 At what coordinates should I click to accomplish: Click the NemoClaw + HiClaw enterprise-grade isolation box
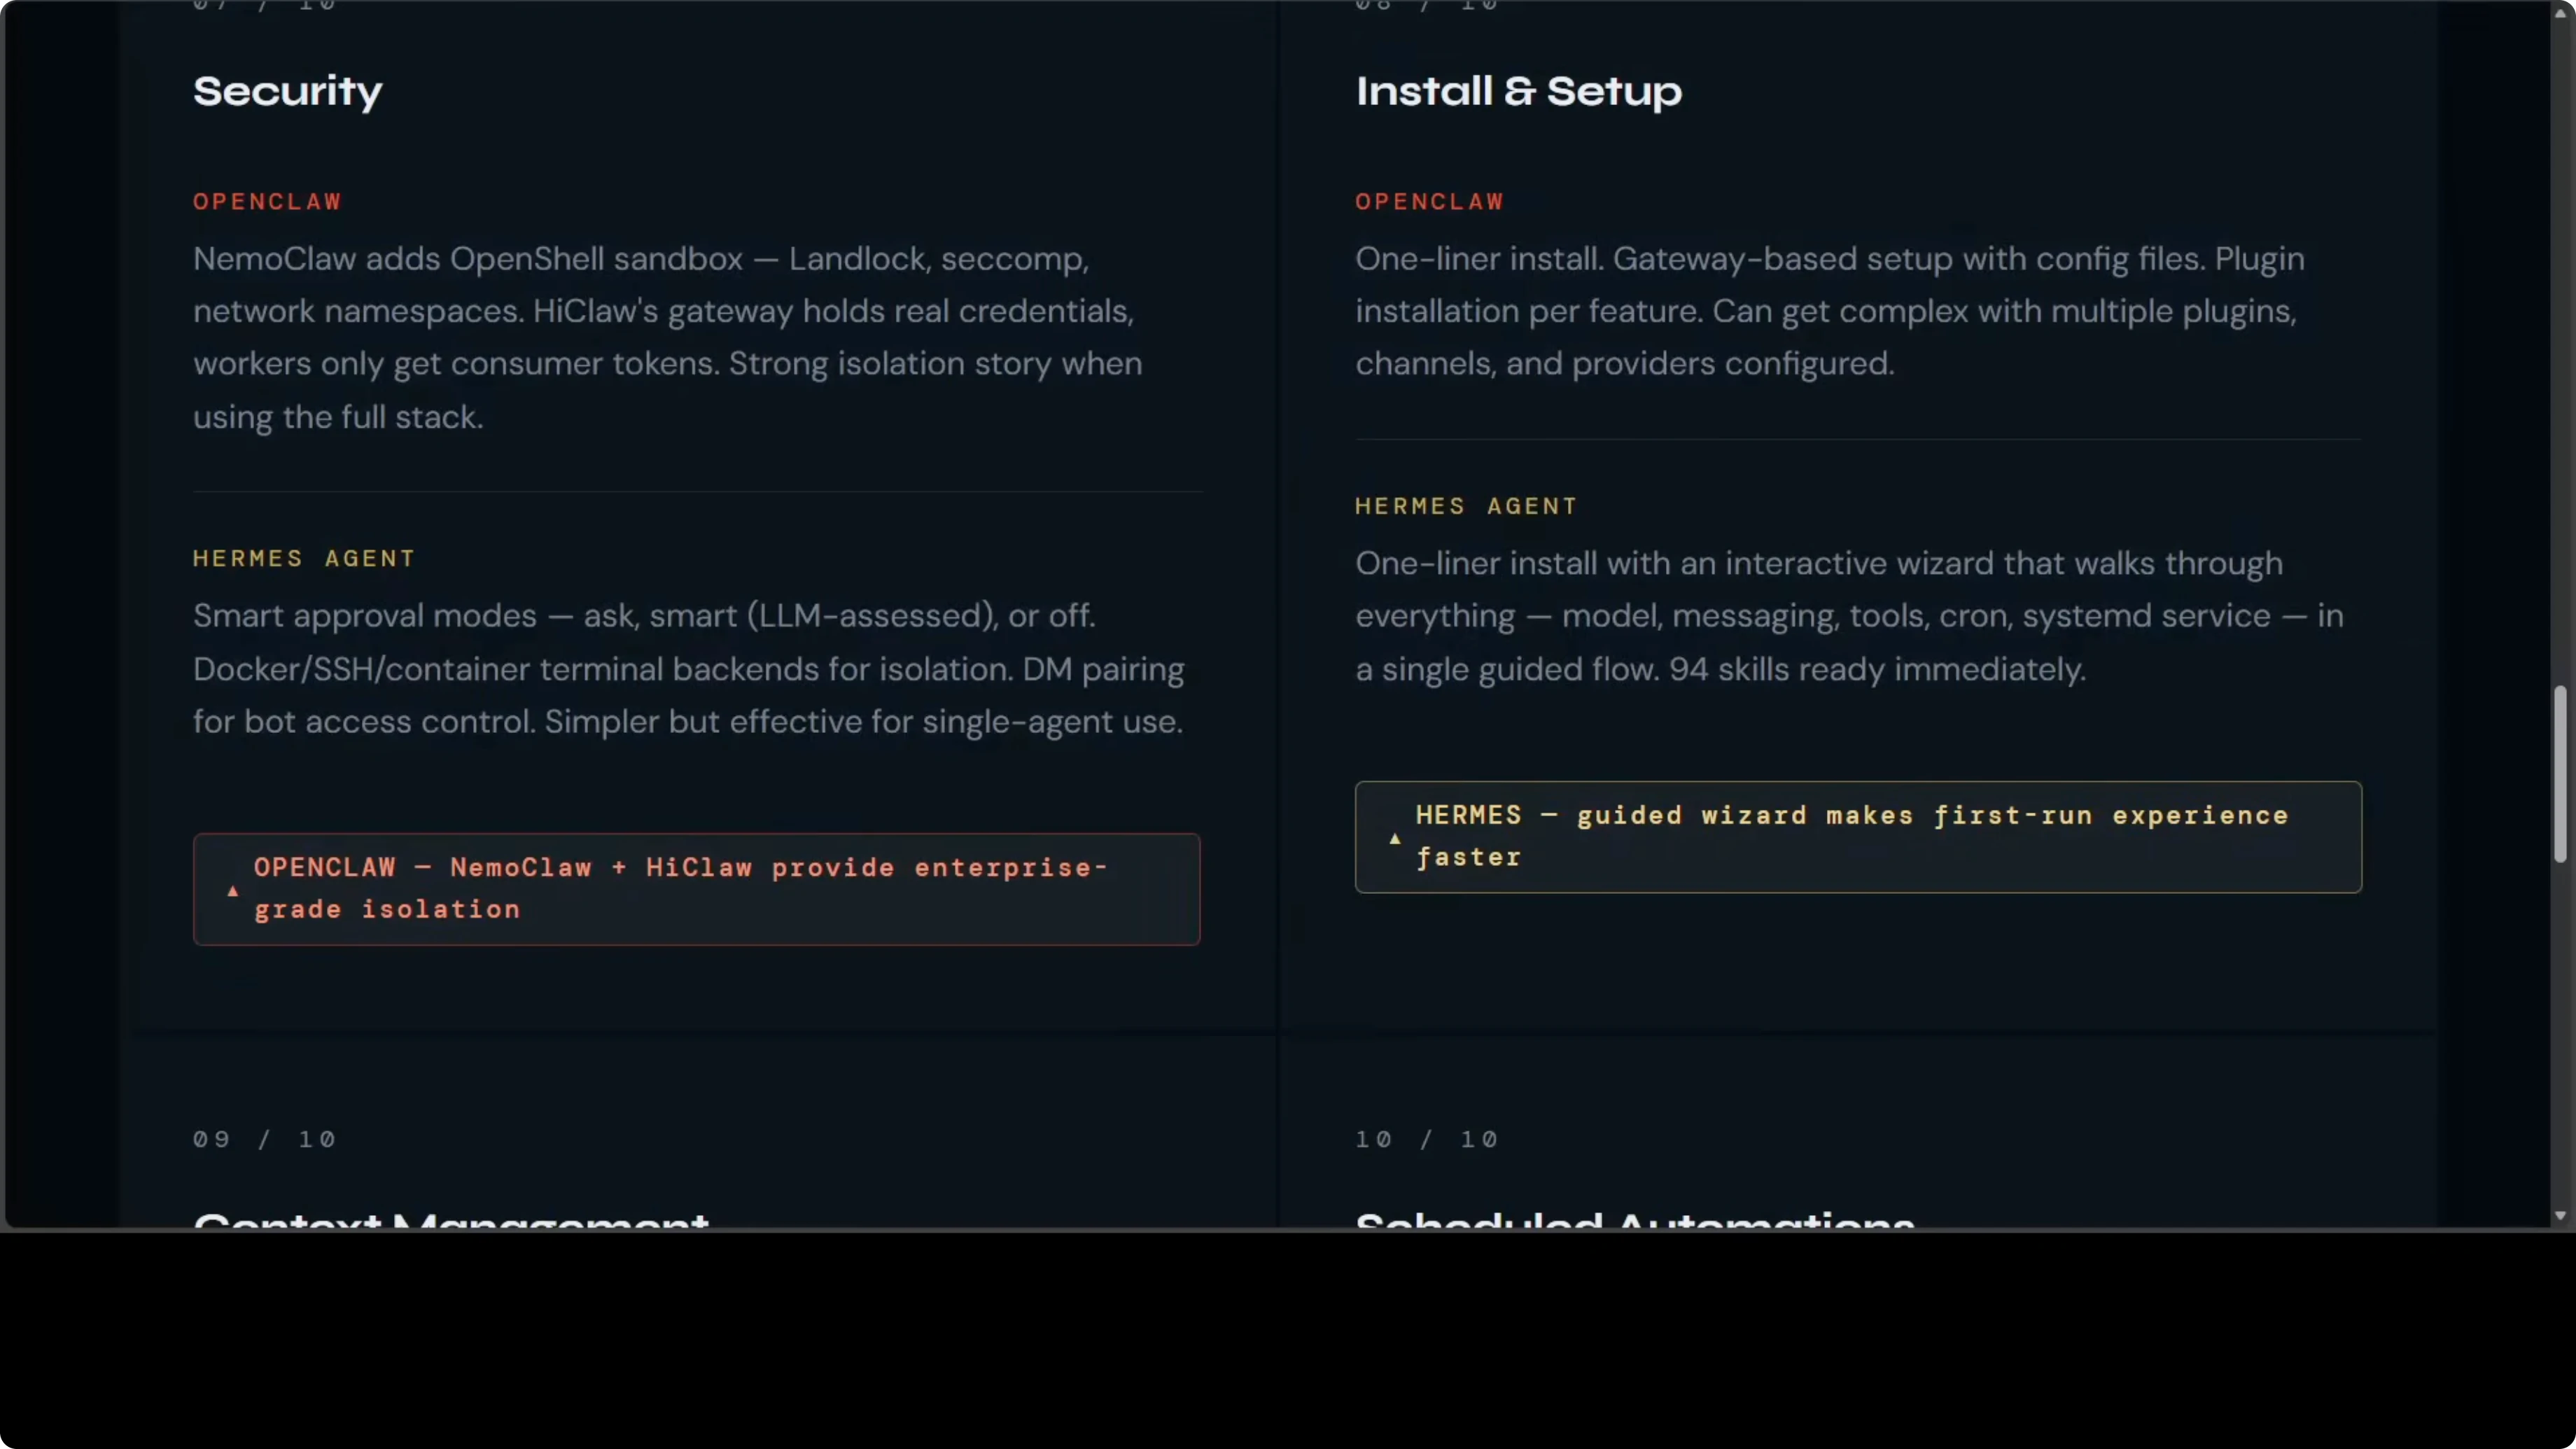pyautogui.click(x=696, y=889)
